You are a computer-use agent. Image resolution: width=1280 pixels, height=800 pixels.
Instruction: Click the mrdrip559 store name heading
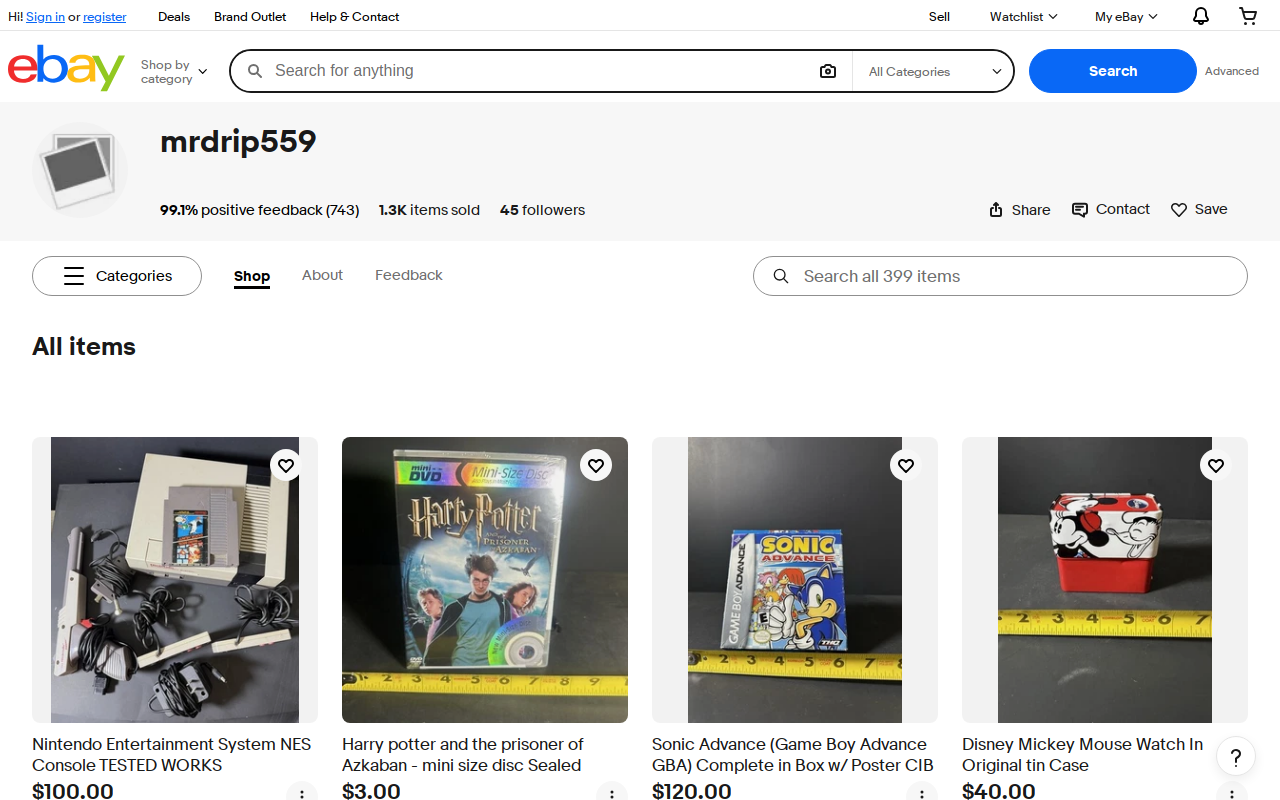click(x=238, y=141)
